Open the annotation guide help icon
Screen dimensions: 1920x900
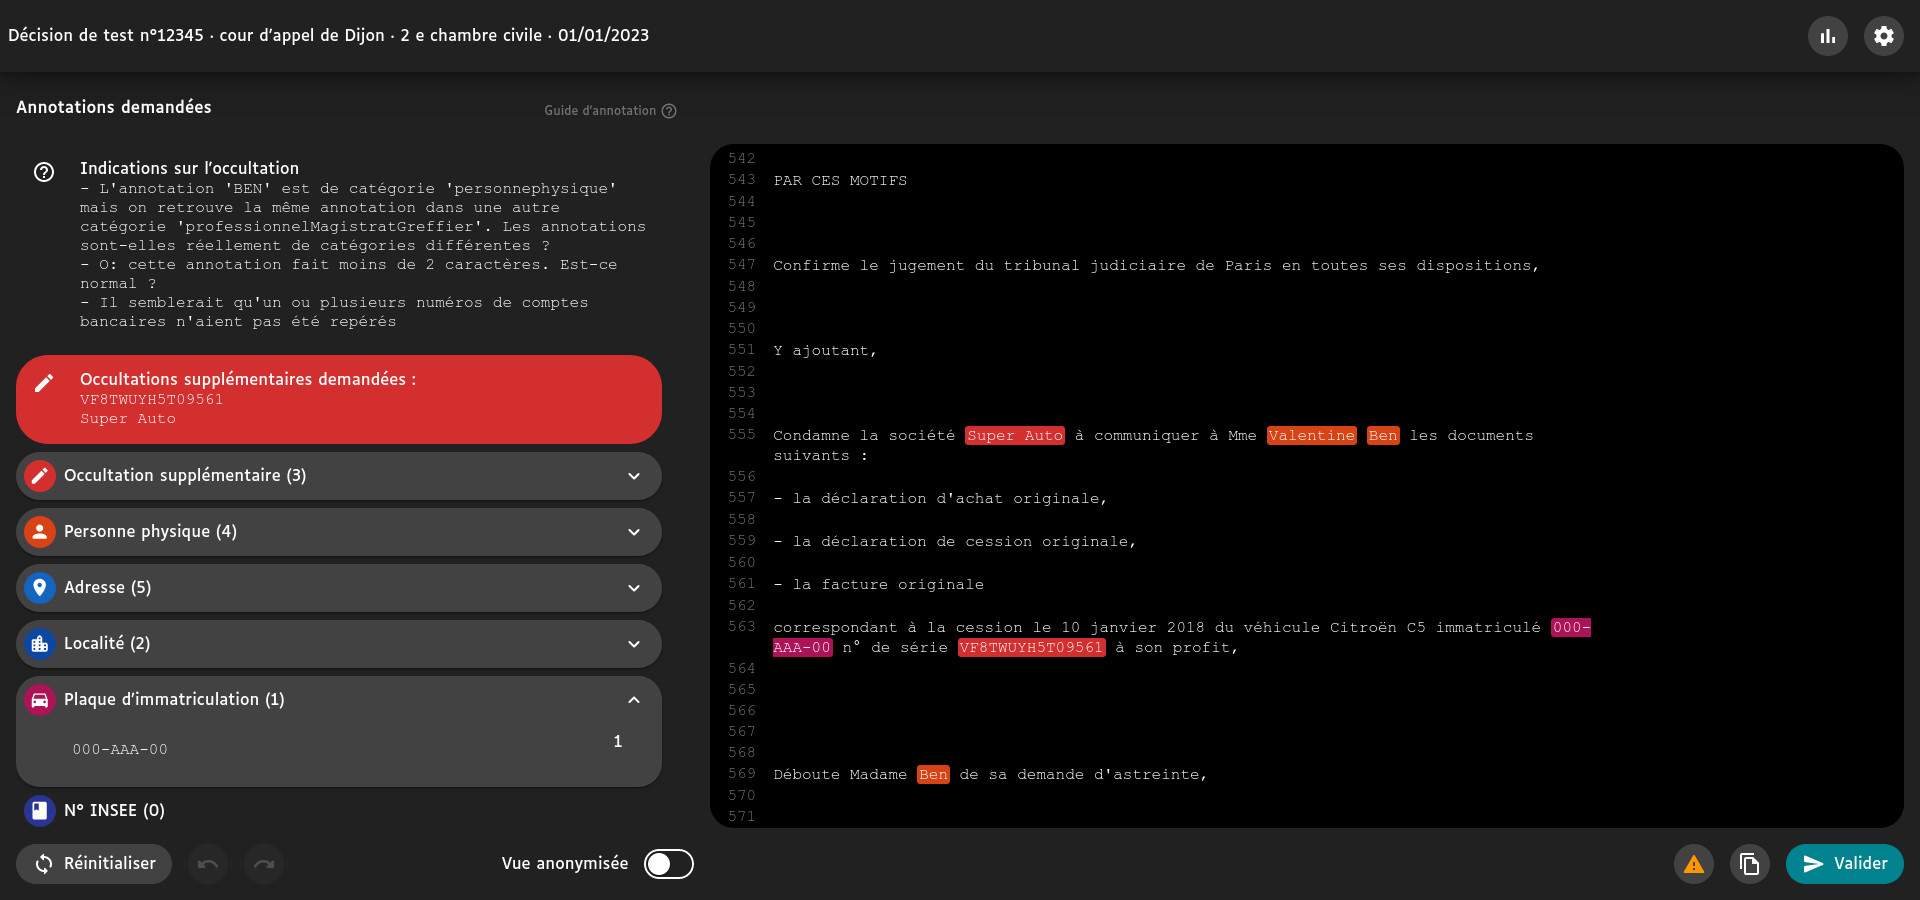tap(669, 111)
